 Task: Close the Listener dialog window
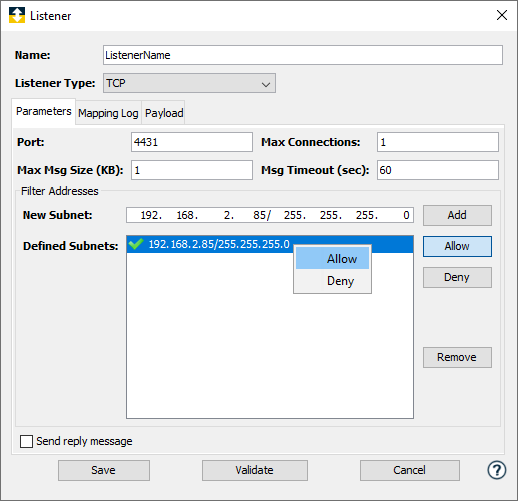coord(502,15)
